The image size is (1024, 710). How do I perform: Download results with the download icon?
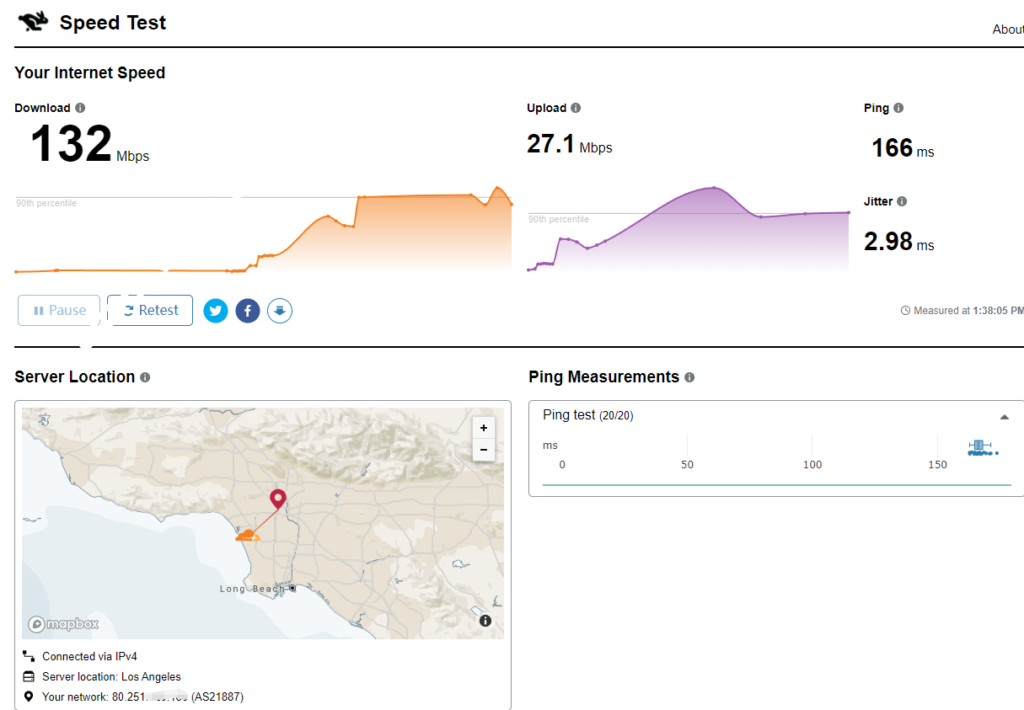coord(280,311)
